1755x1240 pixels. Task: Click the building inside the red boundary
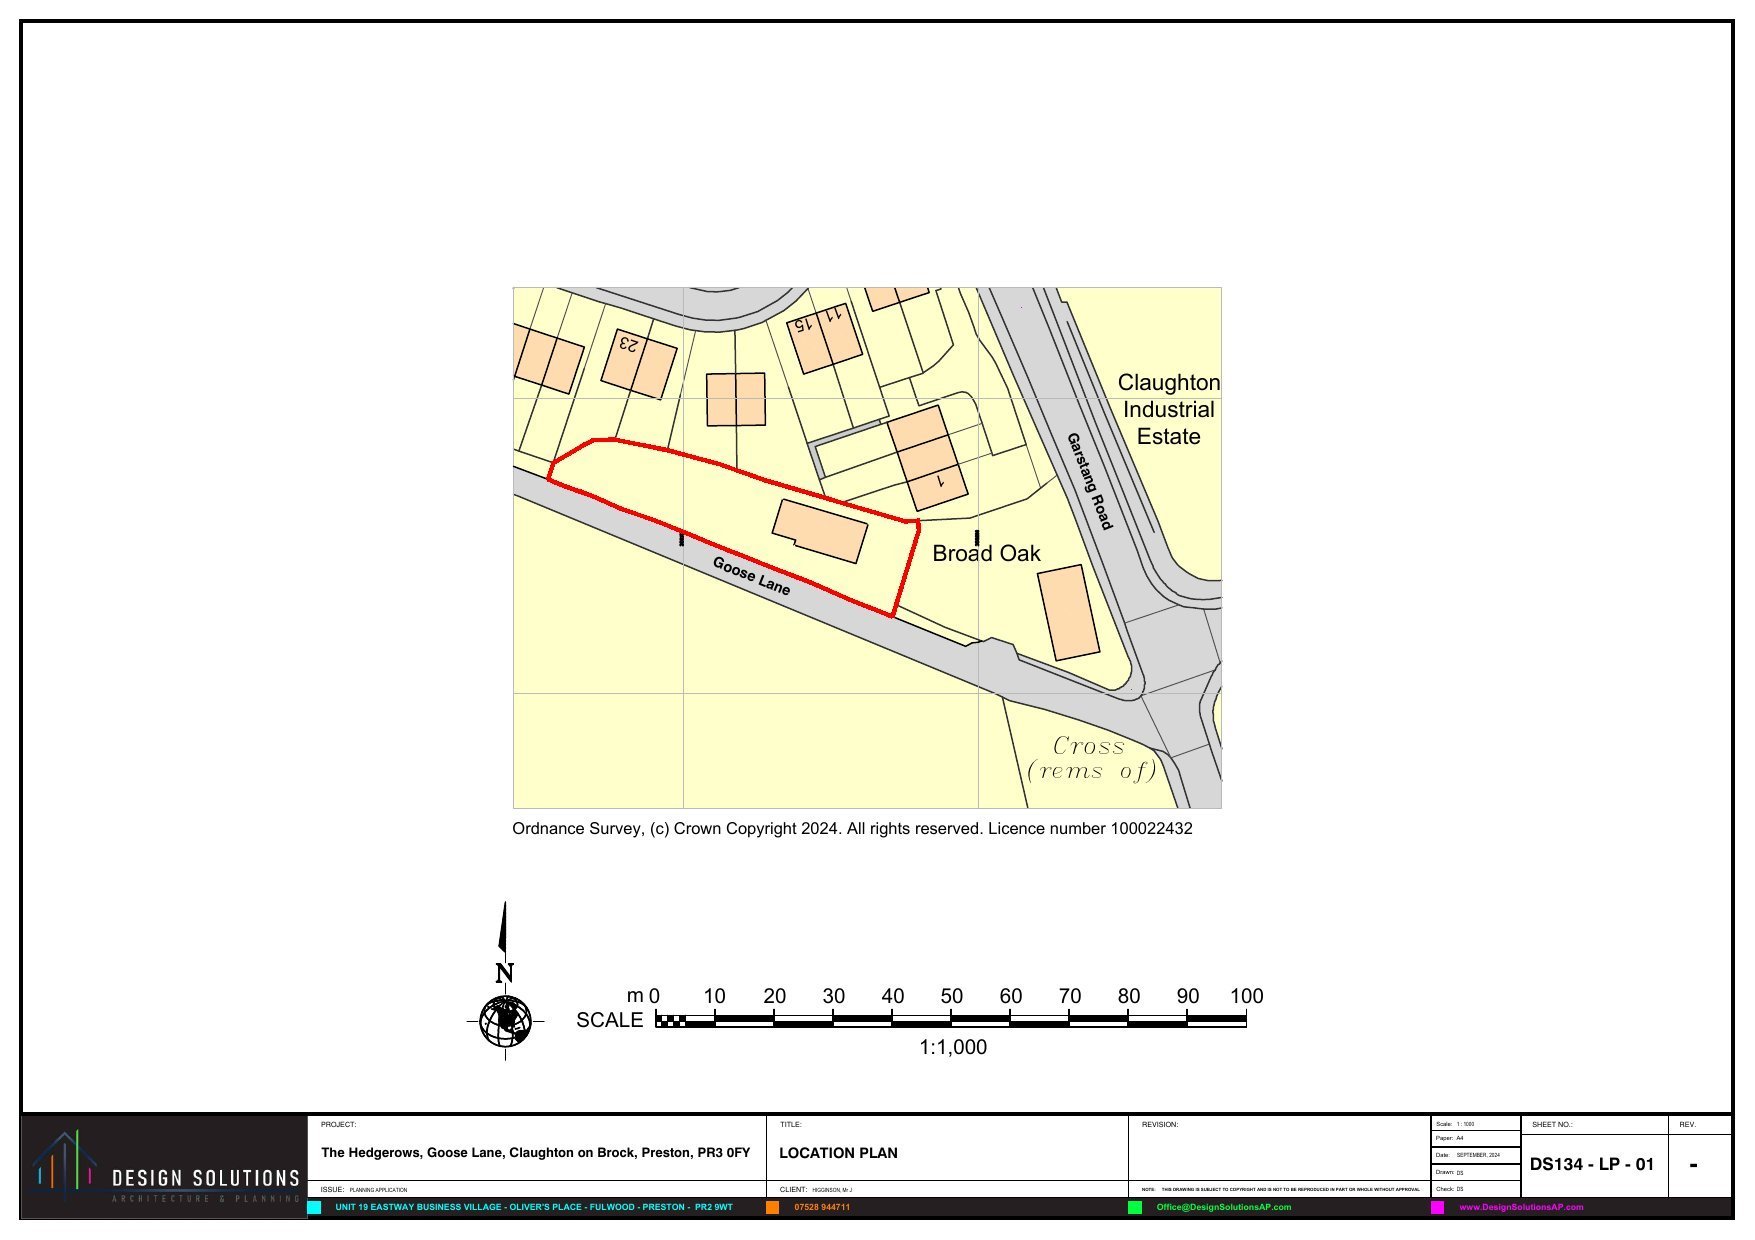(820, 531)
